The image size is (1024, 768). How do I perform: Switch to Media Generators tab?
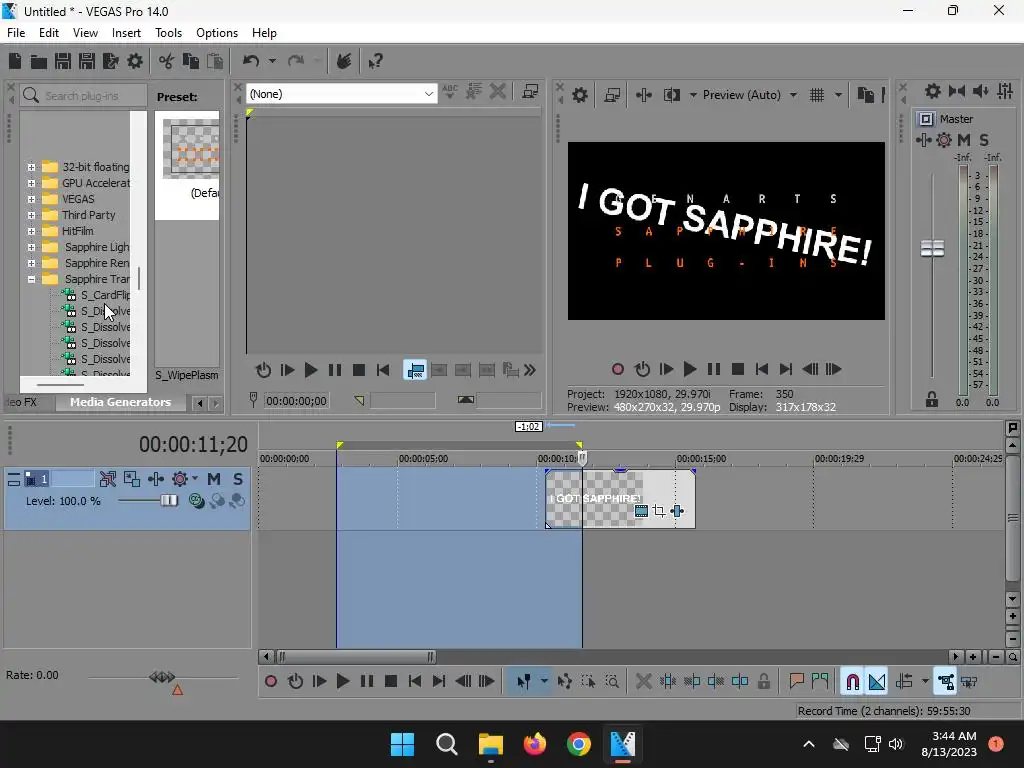121,402
